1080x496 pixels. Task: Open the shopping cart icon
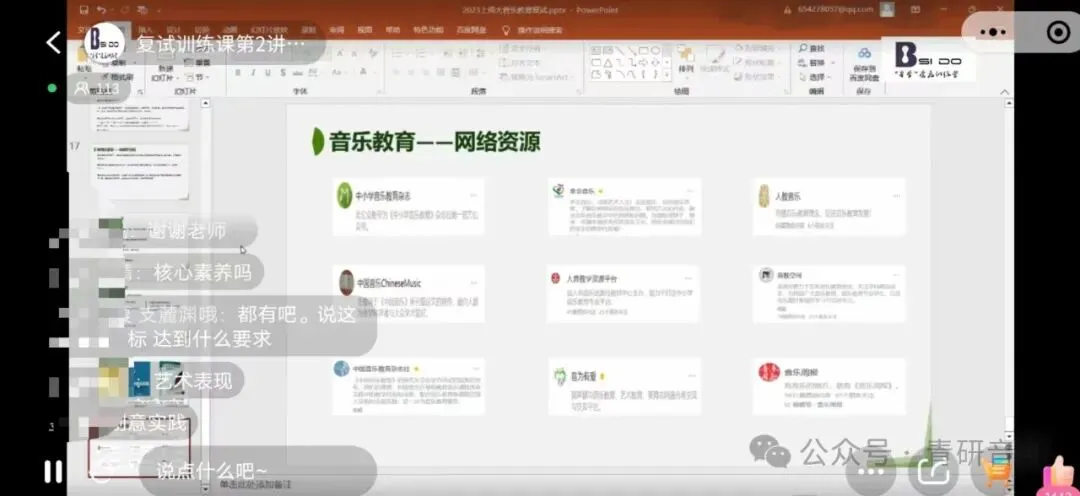pyautogui.click(x=997, y=472)
